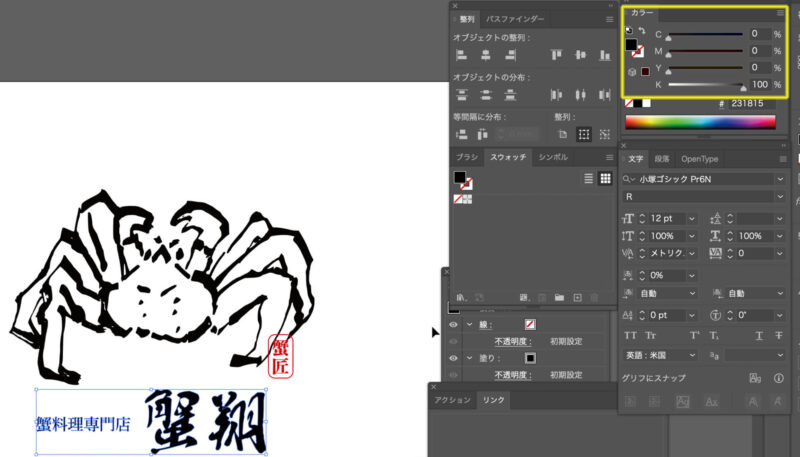The width and height of the screenshot is (800, 457).
Task: Click the color spectrum bar
Action: point(701,122)
